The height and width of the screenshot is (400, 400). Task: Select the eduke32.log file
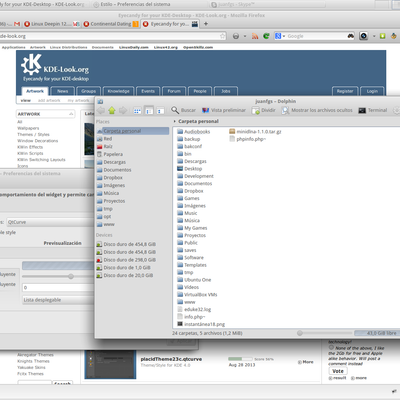194,309
